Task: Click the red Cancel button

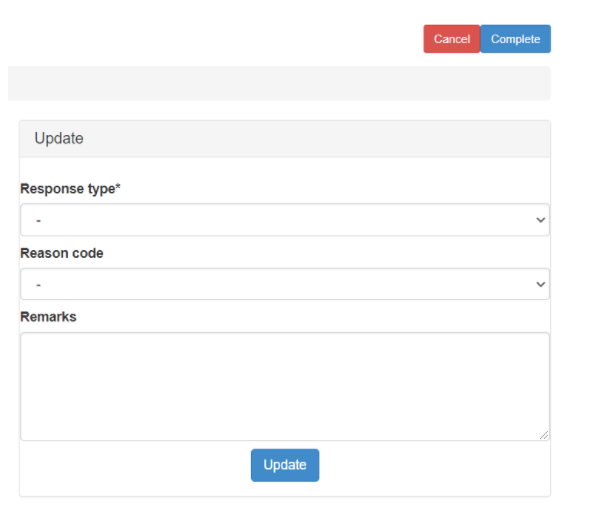Action: (x=452, y=39)
